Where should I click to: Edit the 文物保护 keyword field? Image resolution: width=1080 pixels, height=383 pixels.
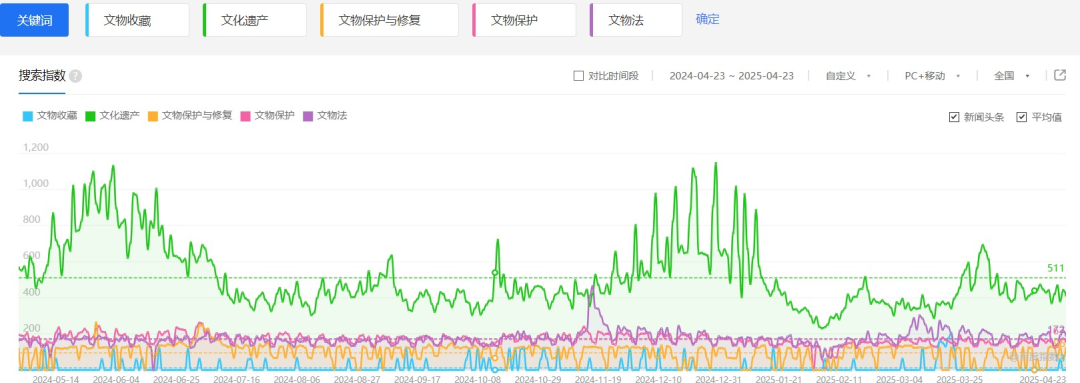point(524,20)
